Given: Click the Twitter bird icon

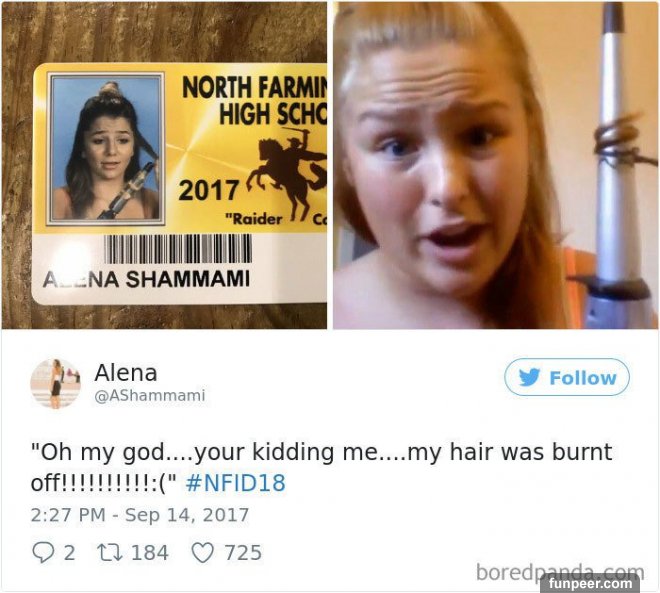Looking at the screenshot, I should [530, 377].
